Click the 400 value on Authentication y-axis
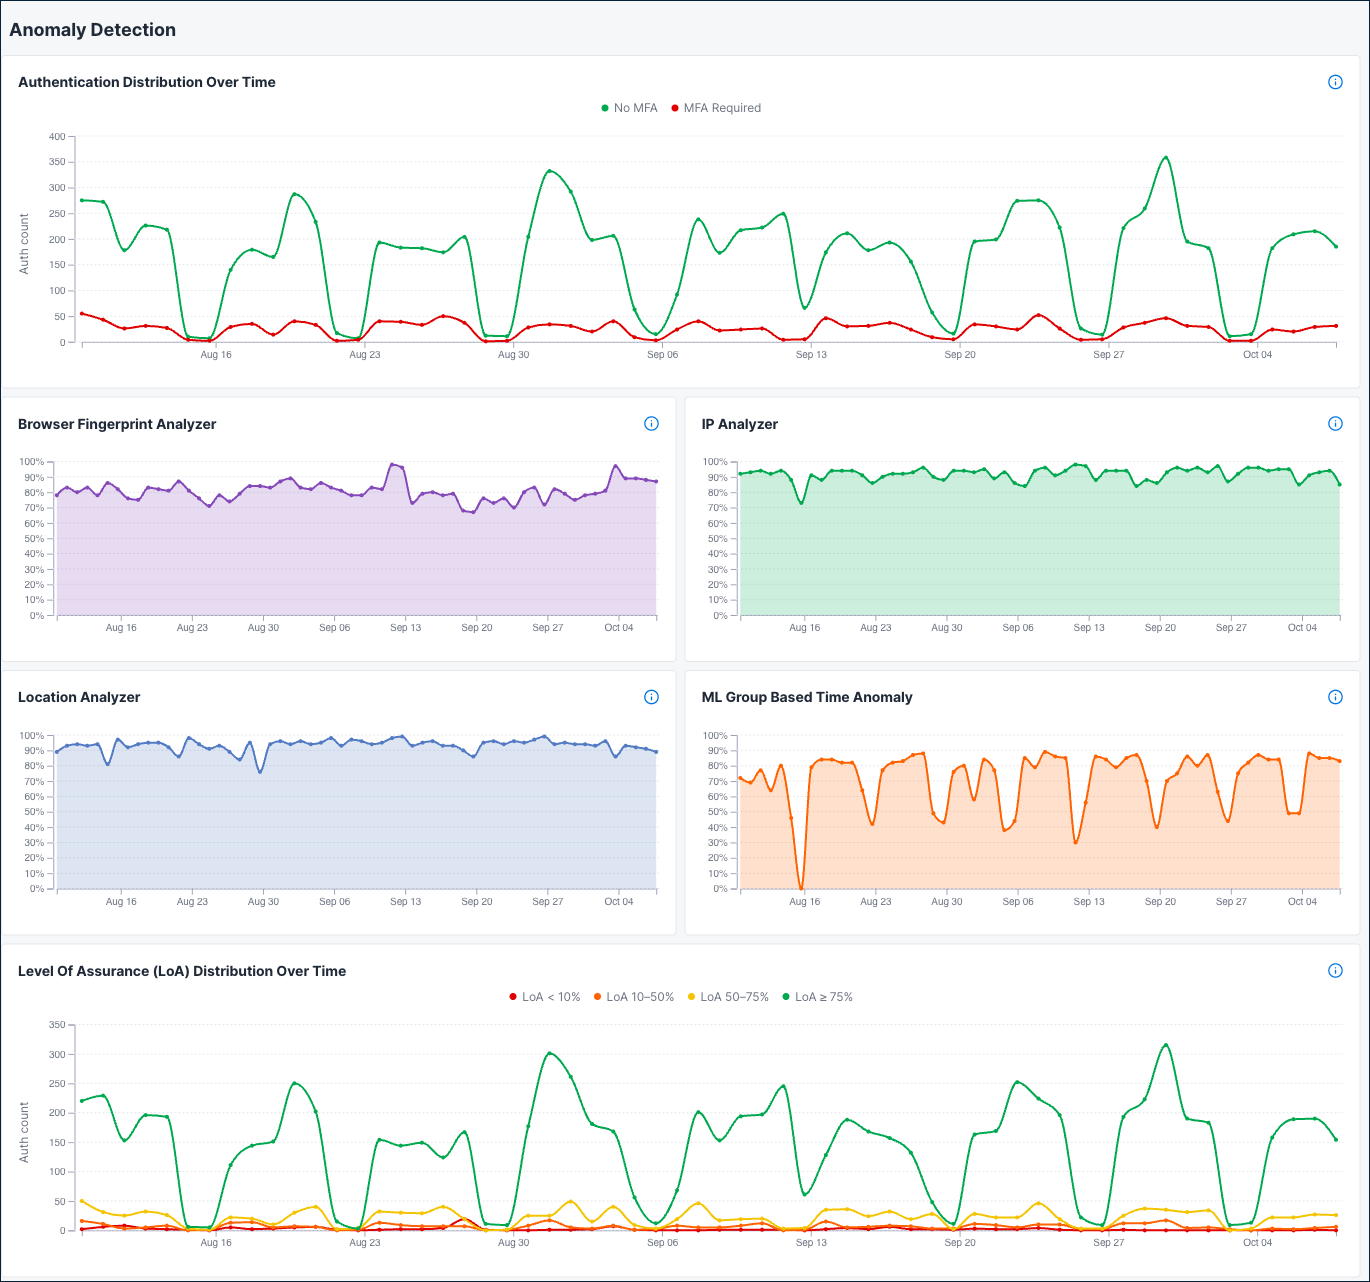Image resolution: width=1370 pixels, height=1282 pixels. [x=57, y=136]
